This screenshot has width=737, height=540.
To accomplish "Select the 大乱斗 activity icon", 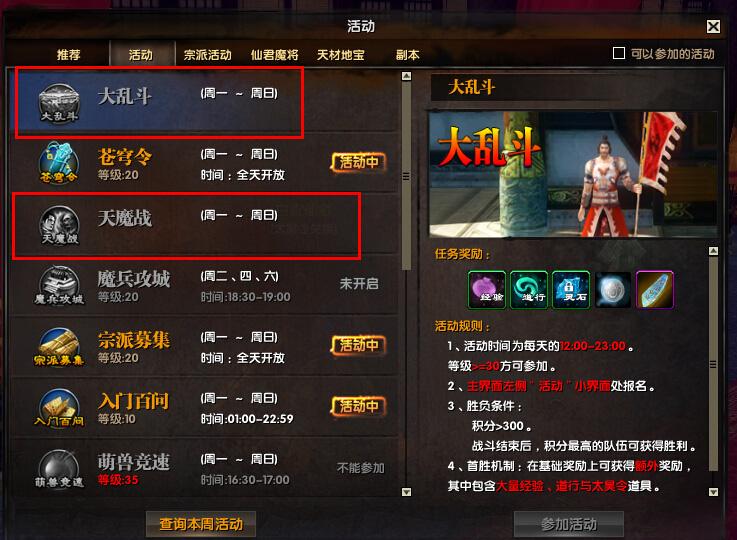I will (59, 103).
